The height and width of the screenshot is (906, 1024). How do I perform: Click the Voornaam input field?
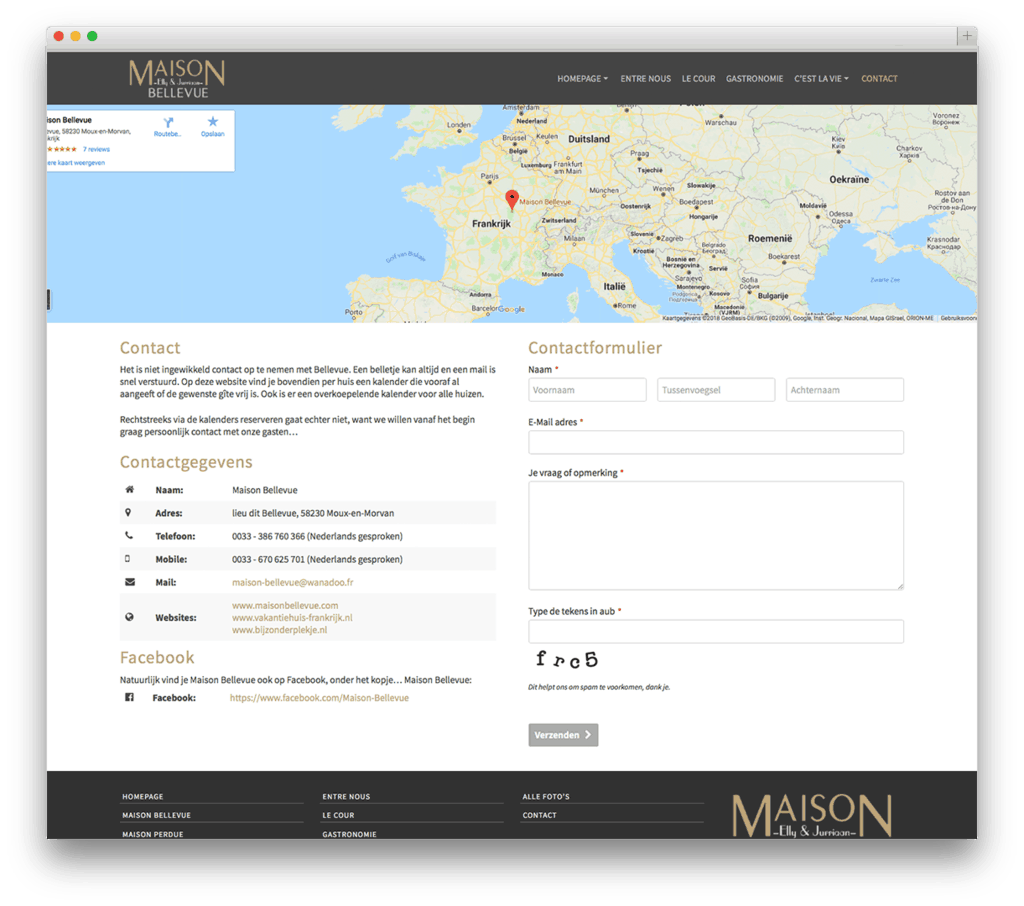pos(587,390)
